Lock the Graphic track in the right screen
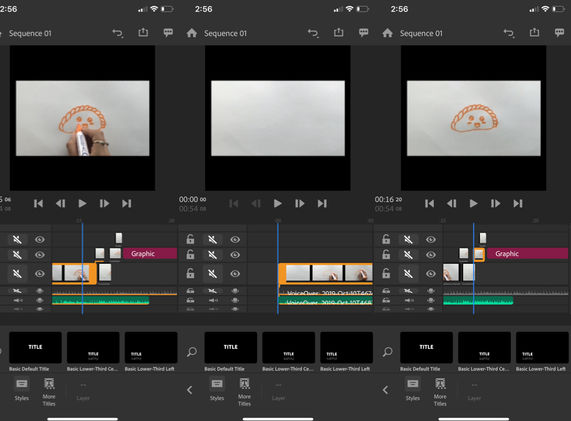 click(386, 255)
